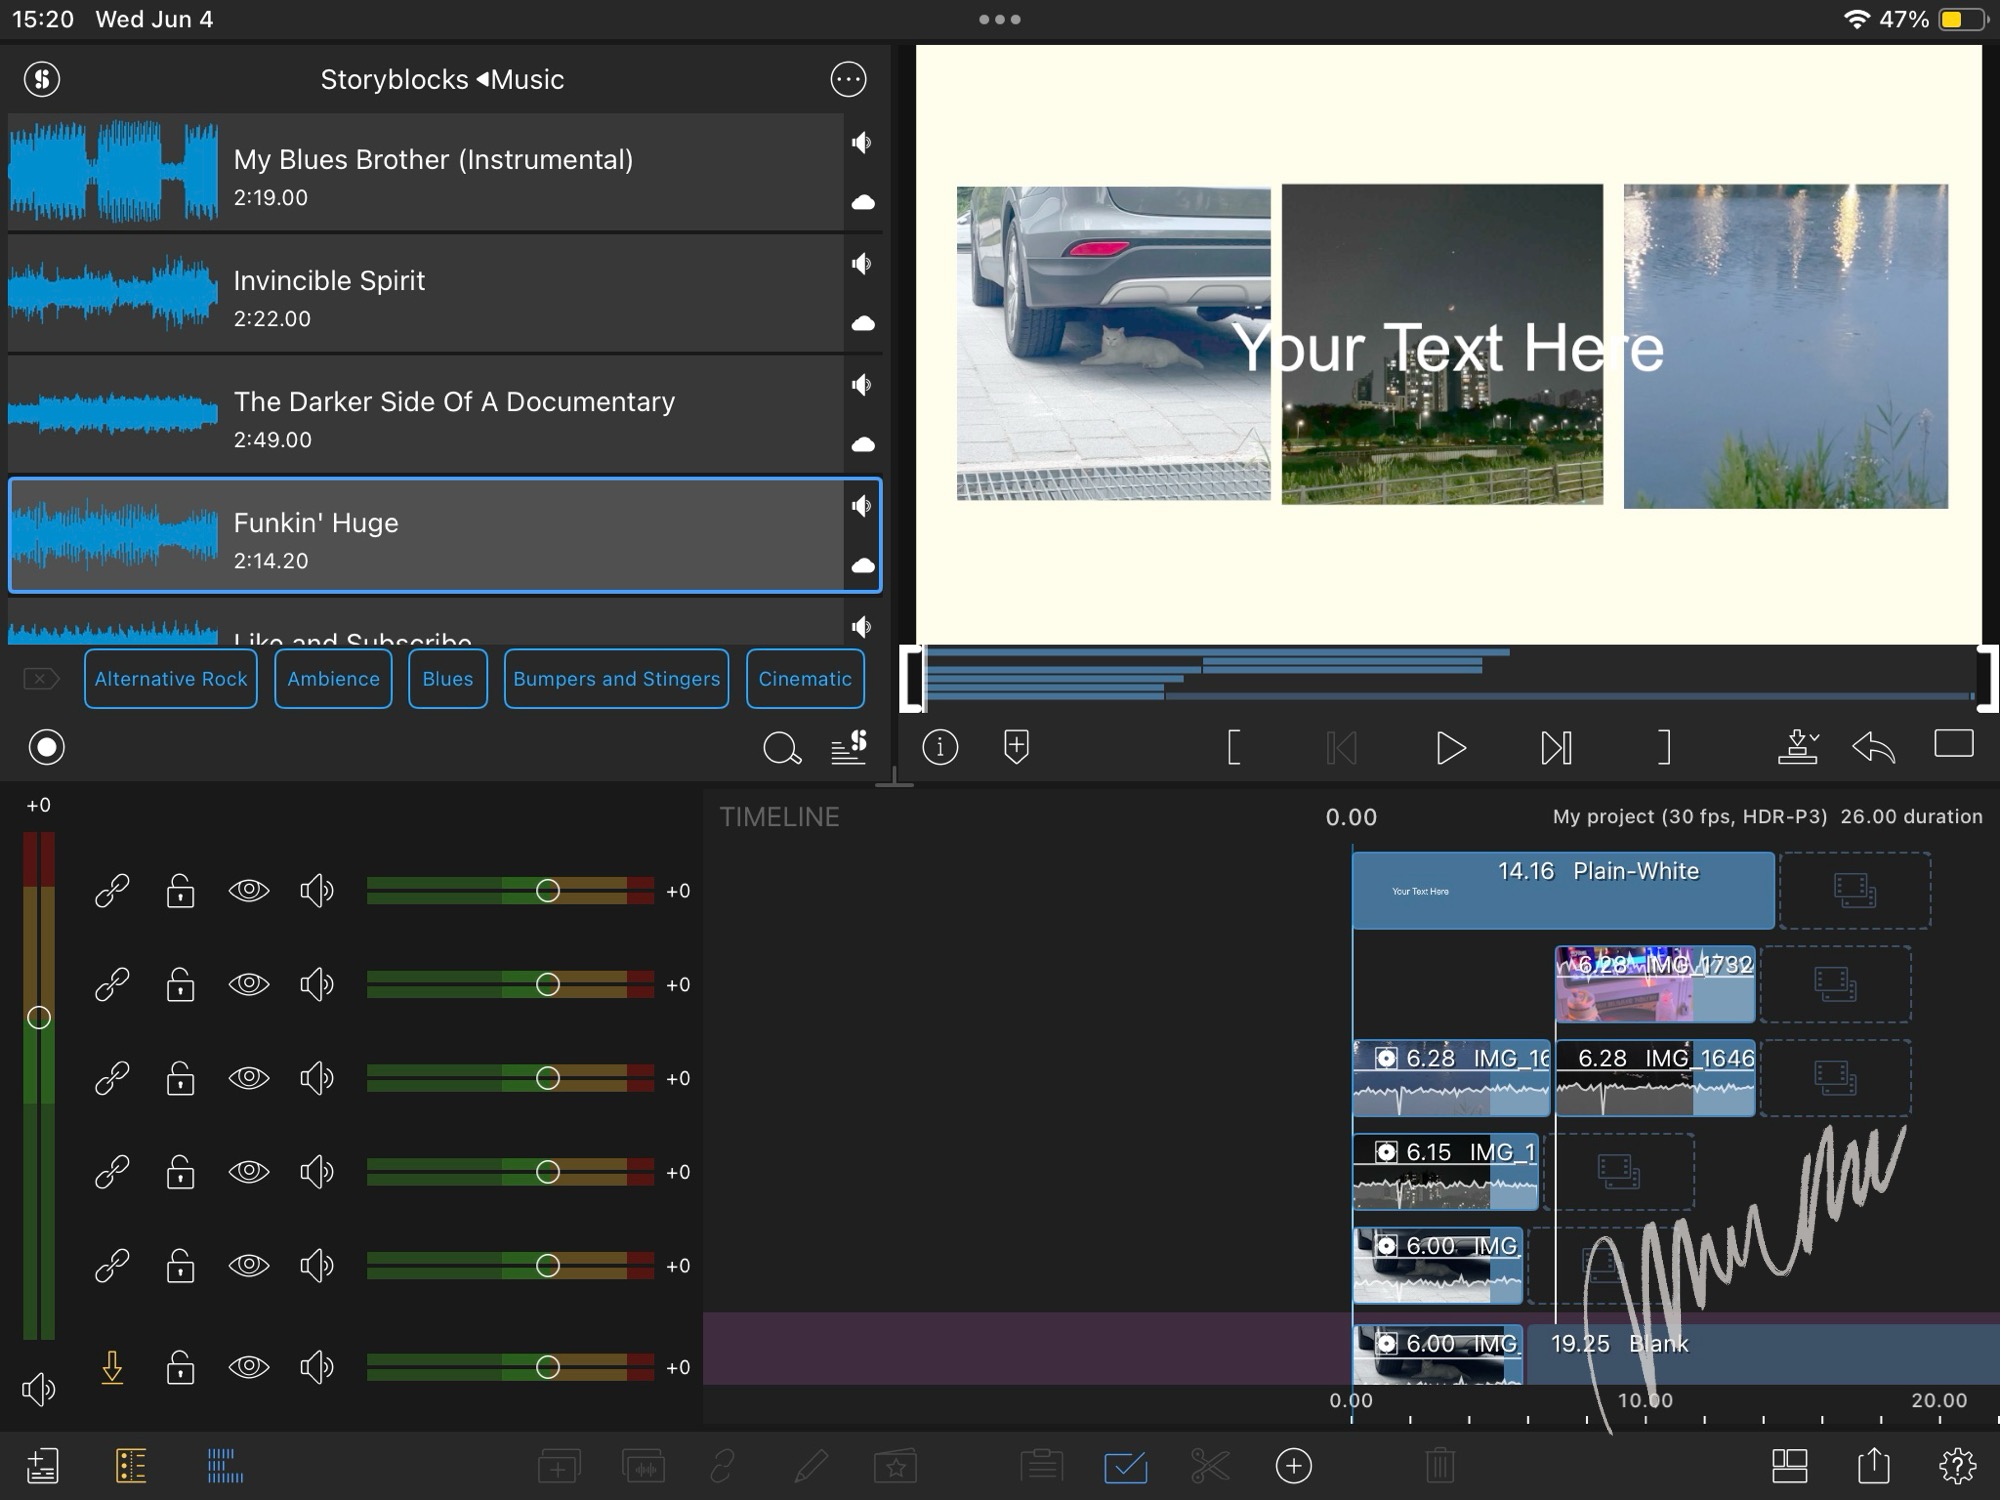2000x1500 pixels.
Task: Open the settings gear in bottom toolbar
Action: [x=1956, y=1466]
